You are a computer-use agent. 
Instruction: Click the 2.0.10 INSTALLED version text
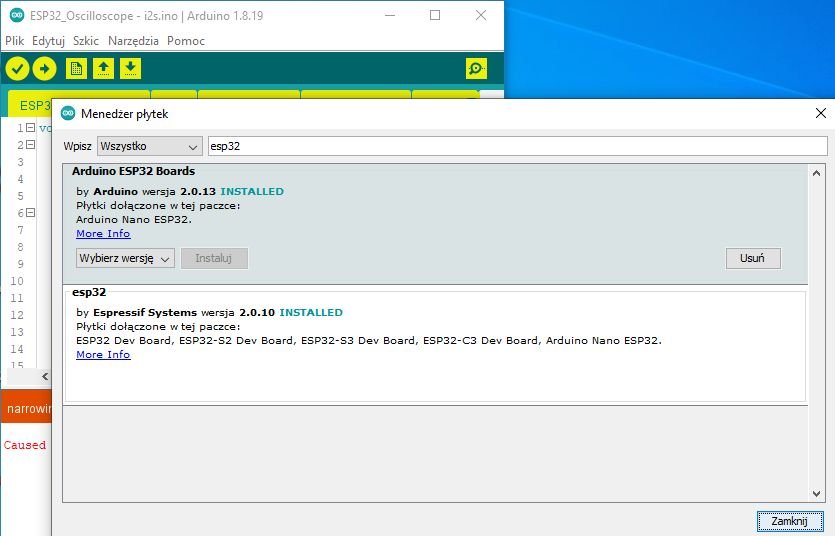[x=291, y=312]
